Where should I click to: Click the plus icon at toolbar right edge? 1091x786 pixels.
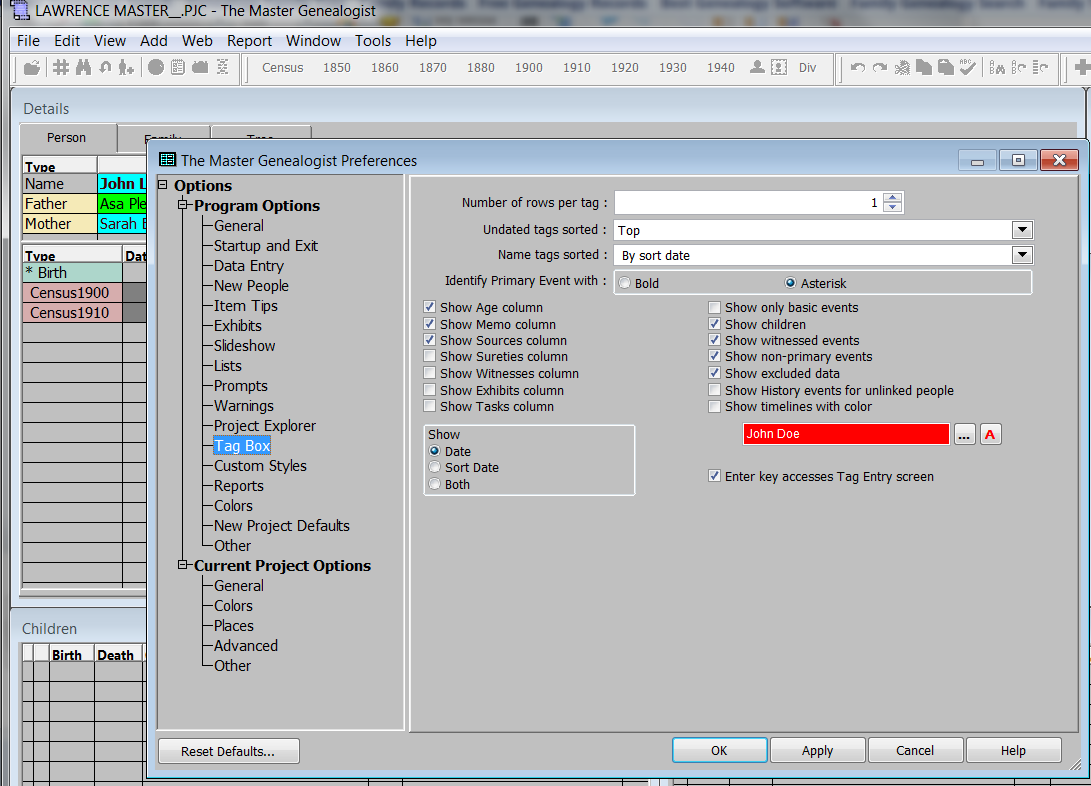(1082, 67)
